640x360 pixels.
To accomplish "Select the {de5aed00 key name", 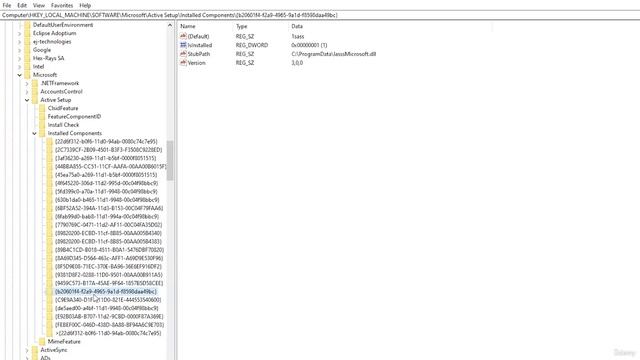I will [x=107, y=308].
